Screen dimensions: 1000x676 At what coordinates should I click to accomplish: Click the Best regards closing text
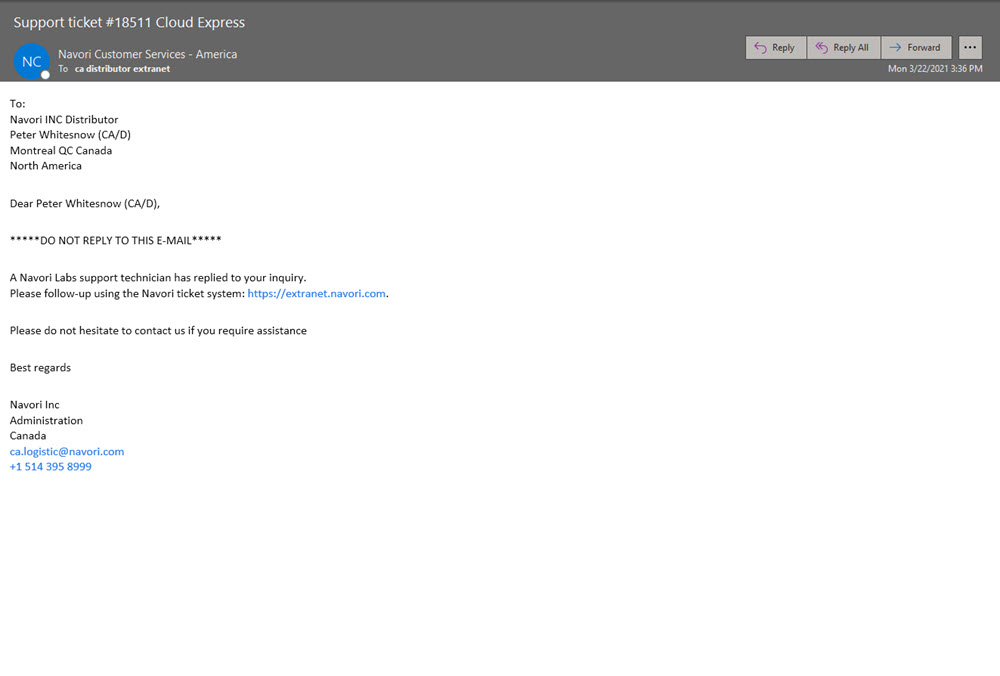click(x=40, y=368)
